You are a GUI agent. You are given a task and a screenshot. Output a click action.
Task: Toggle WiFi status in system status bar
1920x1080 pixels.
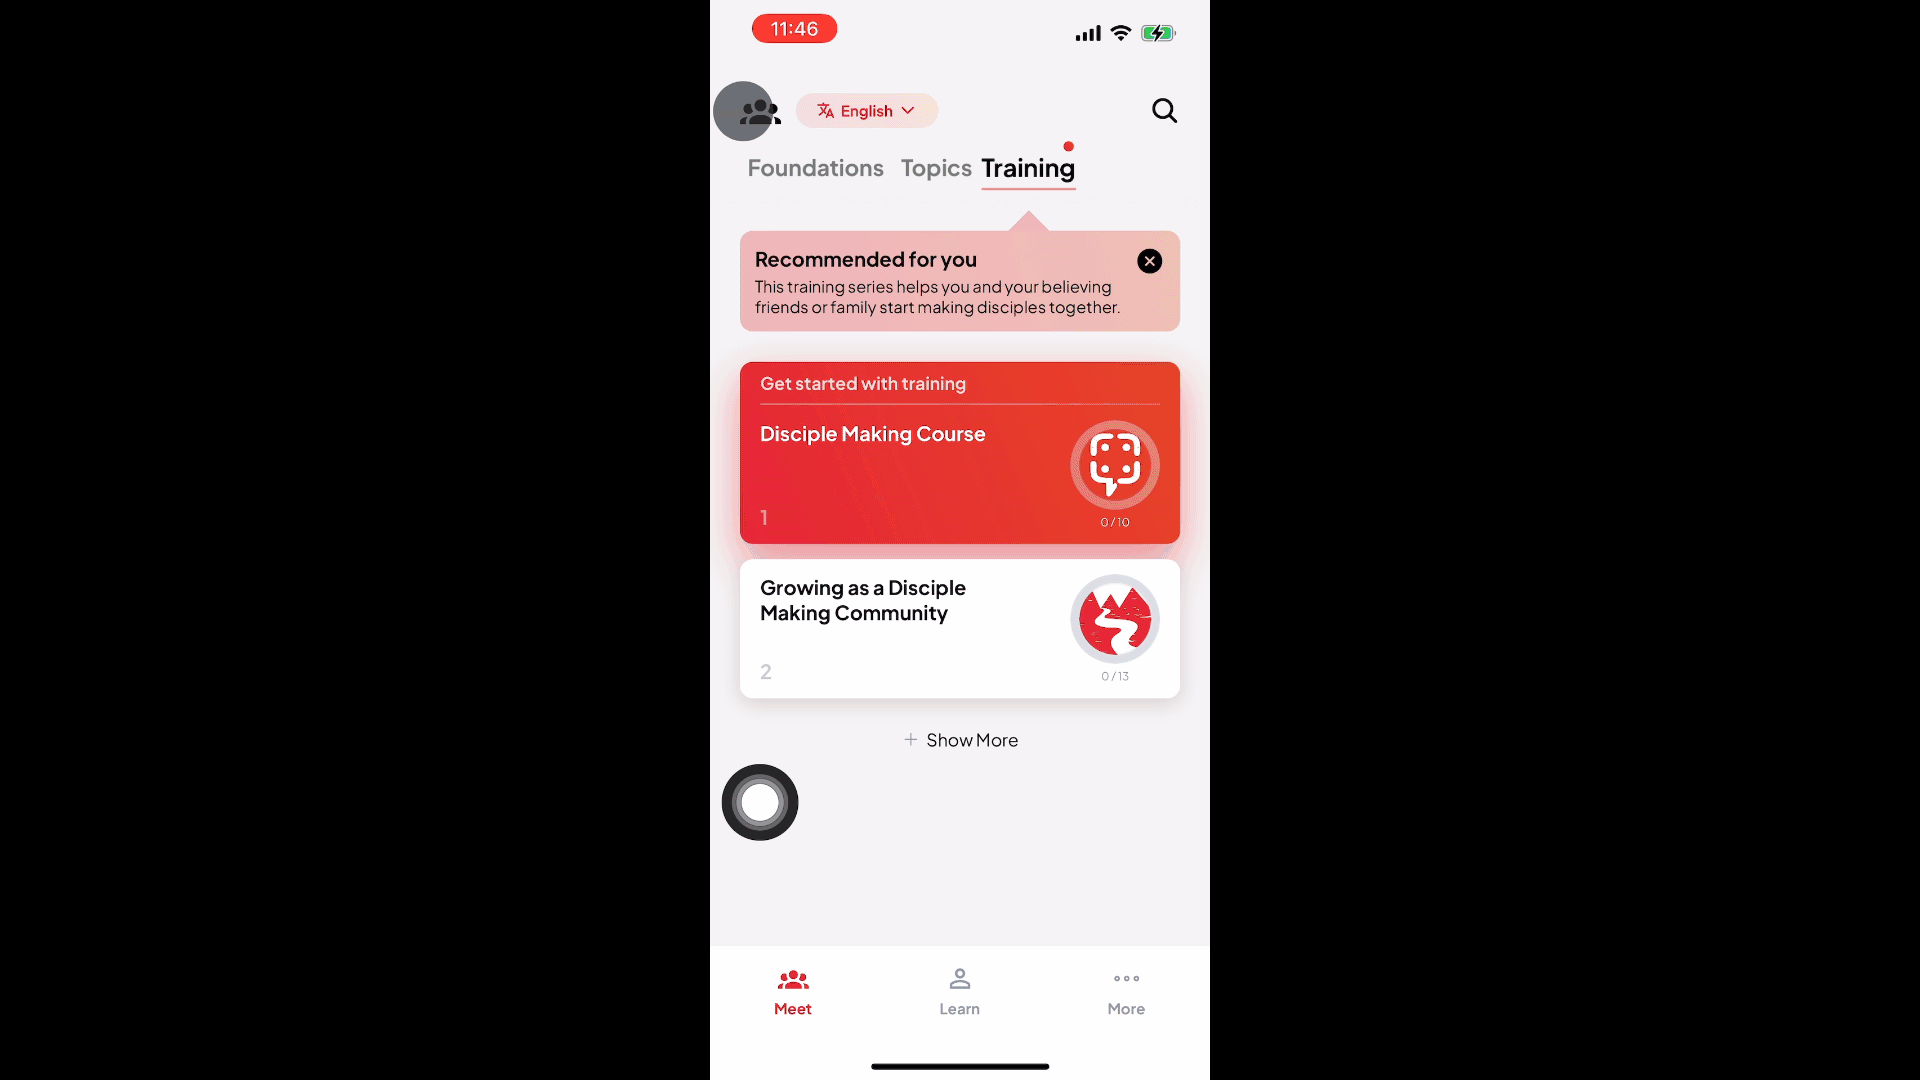point(1122,33)
